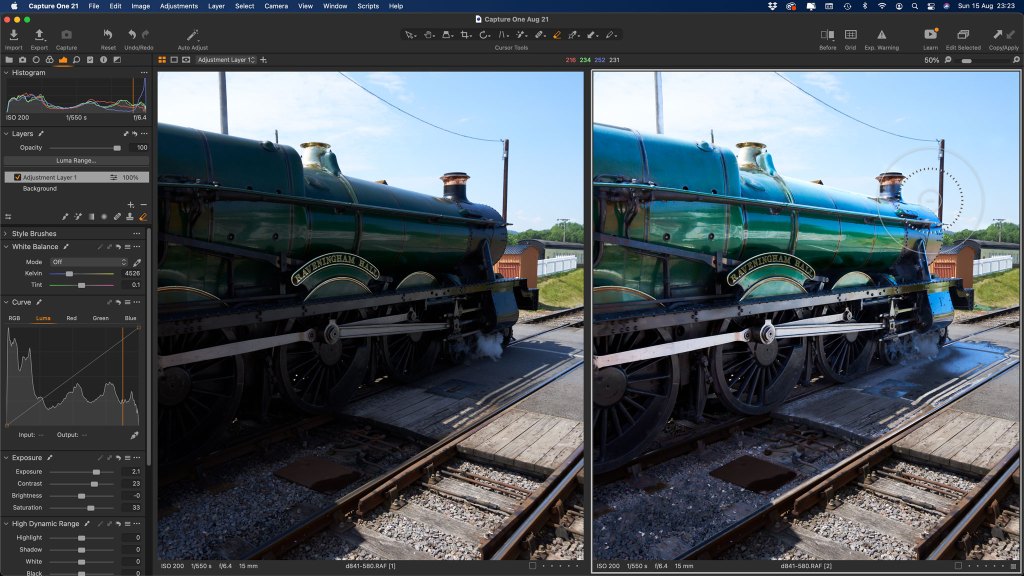Select the Pan hand cursor tool
This screenshot has width=1024, height=576.
point(428,35)
